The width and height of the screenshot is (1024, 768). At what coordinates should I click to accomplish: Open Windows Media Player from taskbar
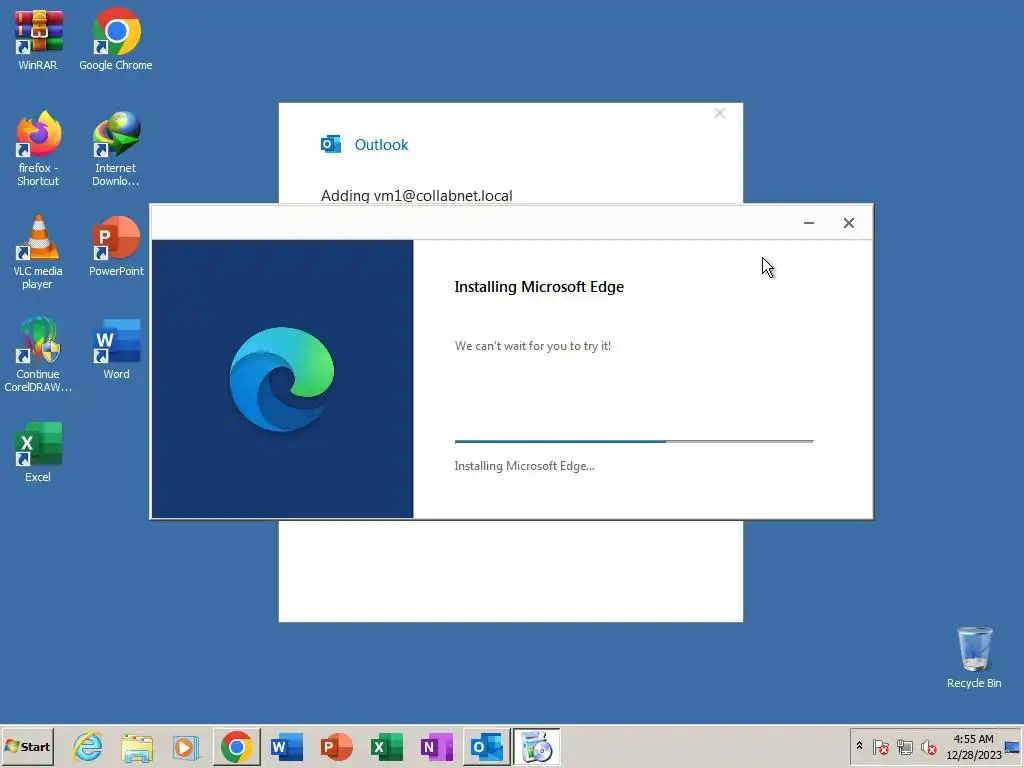pos(186,746)
